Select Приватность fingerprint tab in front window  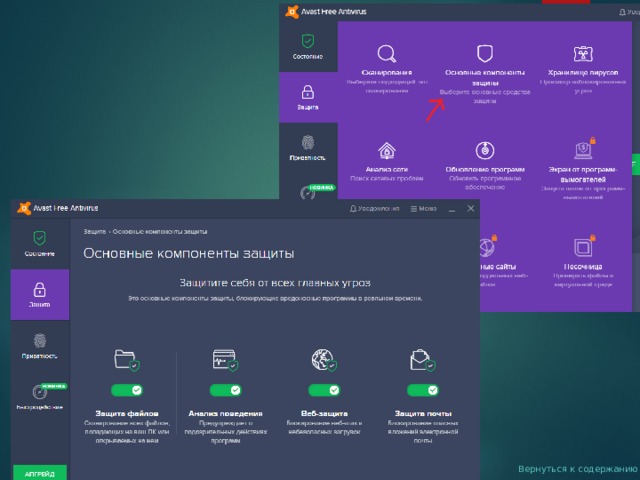tap(40, 346)
